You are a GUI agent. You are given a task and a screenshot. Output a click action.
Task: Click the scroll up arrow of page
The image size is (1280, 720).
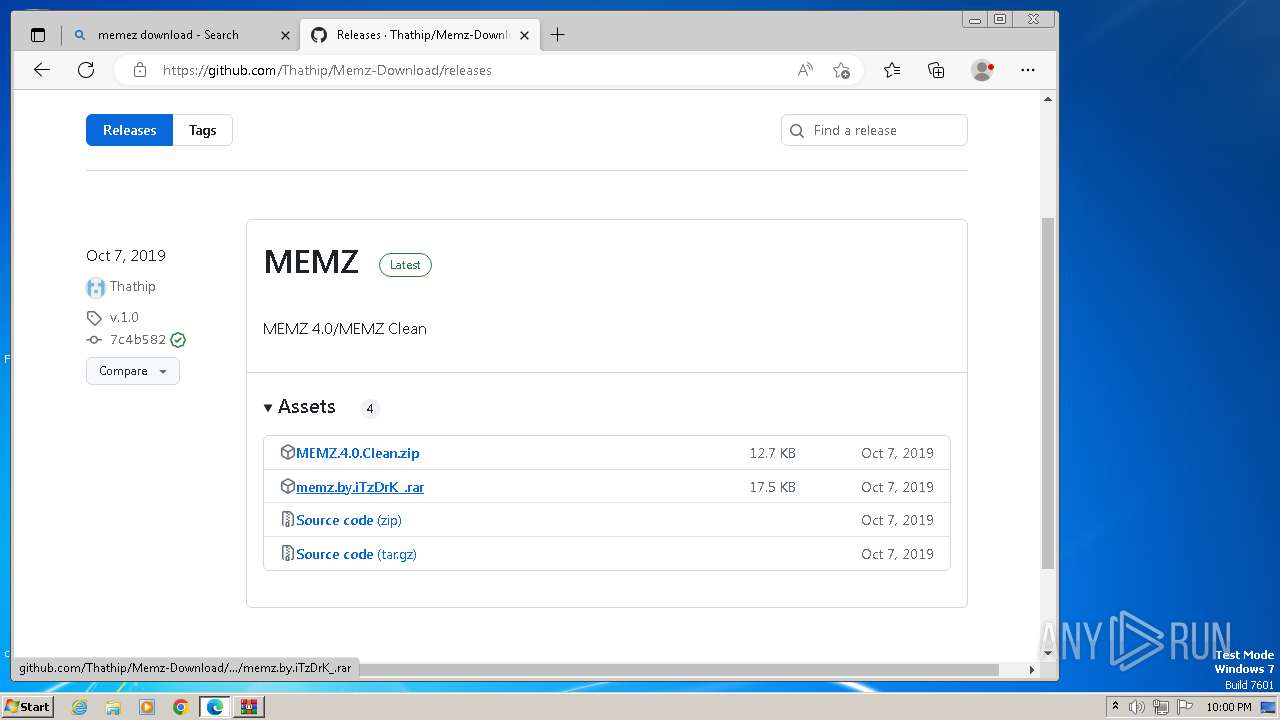click(x=1048, y=99)
